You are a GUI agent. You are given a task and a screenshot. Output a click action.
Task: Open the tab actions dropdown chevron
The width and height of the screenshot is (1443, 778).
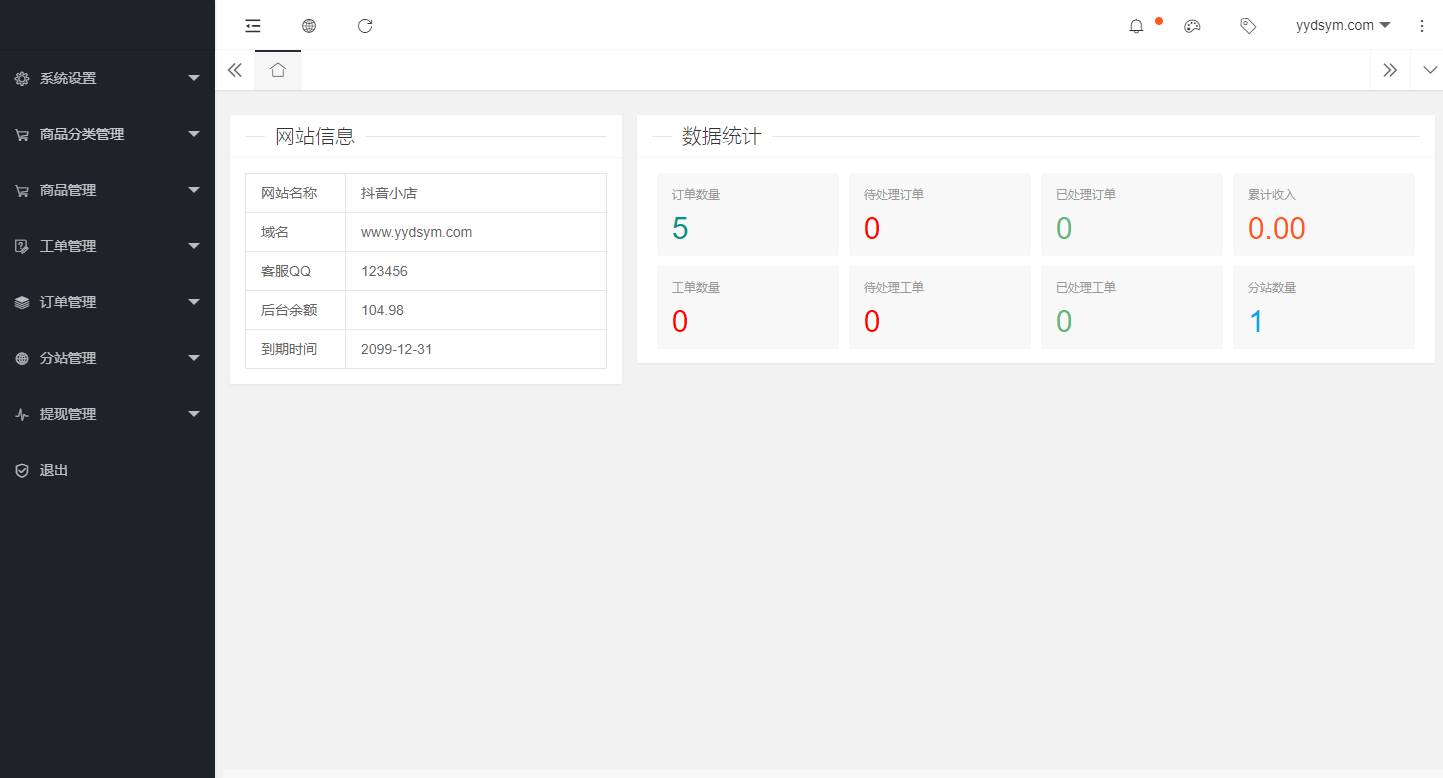point(1430,70)
